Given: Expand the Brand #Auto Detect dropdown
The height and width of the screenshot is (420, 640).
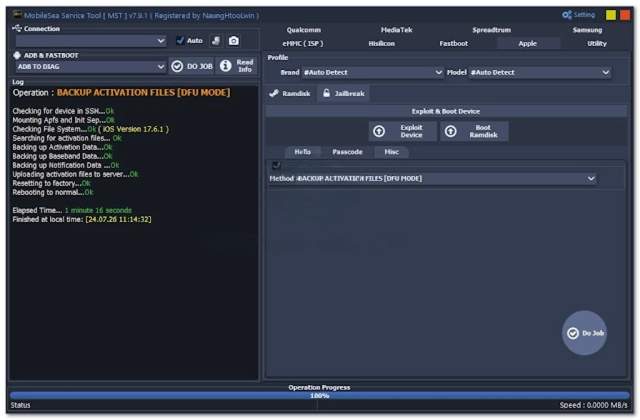Looking at the screenshot, I should pyautogui.click(x=372, y=72).
